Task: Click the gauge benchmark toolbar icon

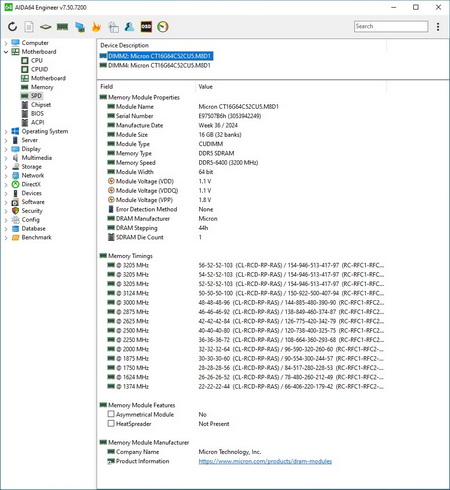Action: [163, 27]
